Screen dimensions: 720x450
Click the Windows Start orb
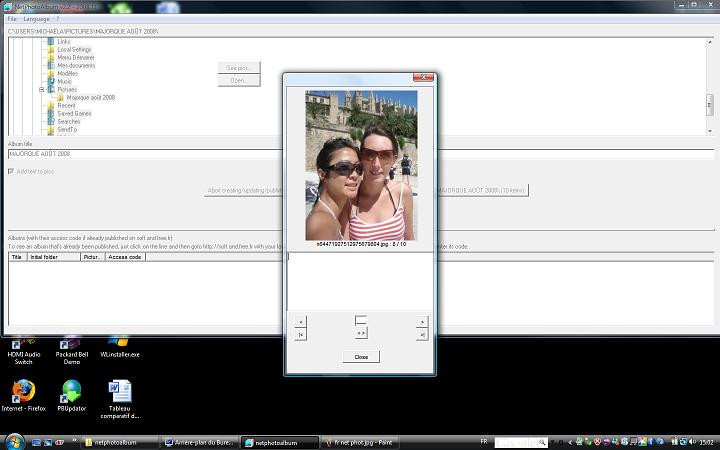(14, 442)
